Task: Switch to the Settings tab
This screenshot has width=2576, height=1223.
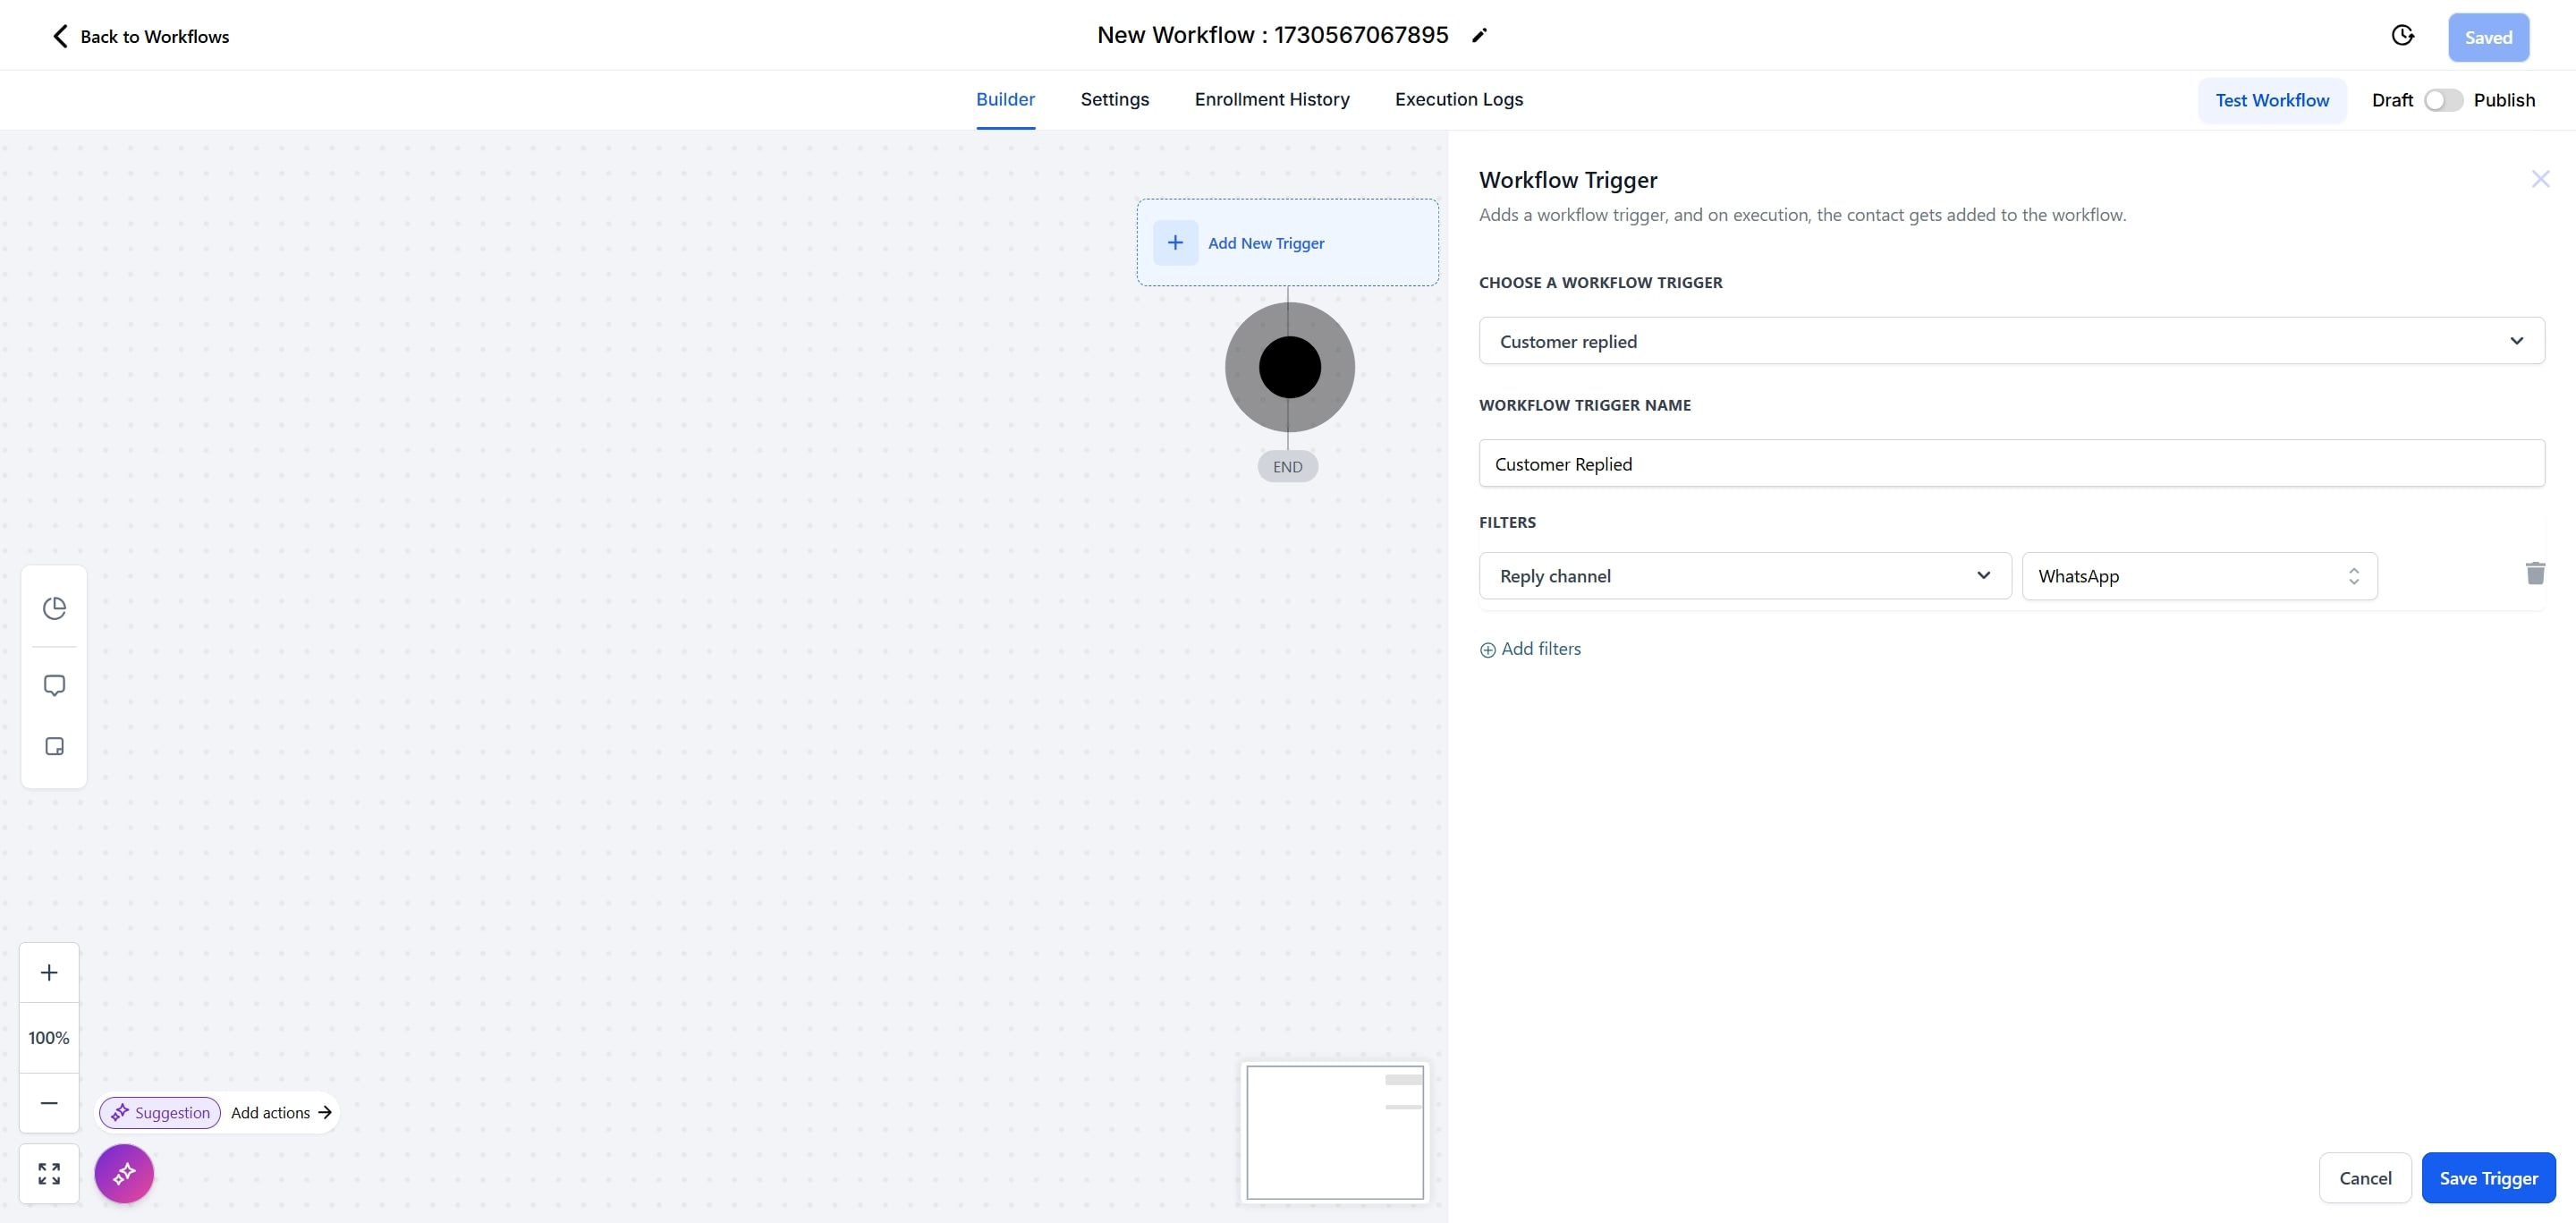Action: point(1114,99)
